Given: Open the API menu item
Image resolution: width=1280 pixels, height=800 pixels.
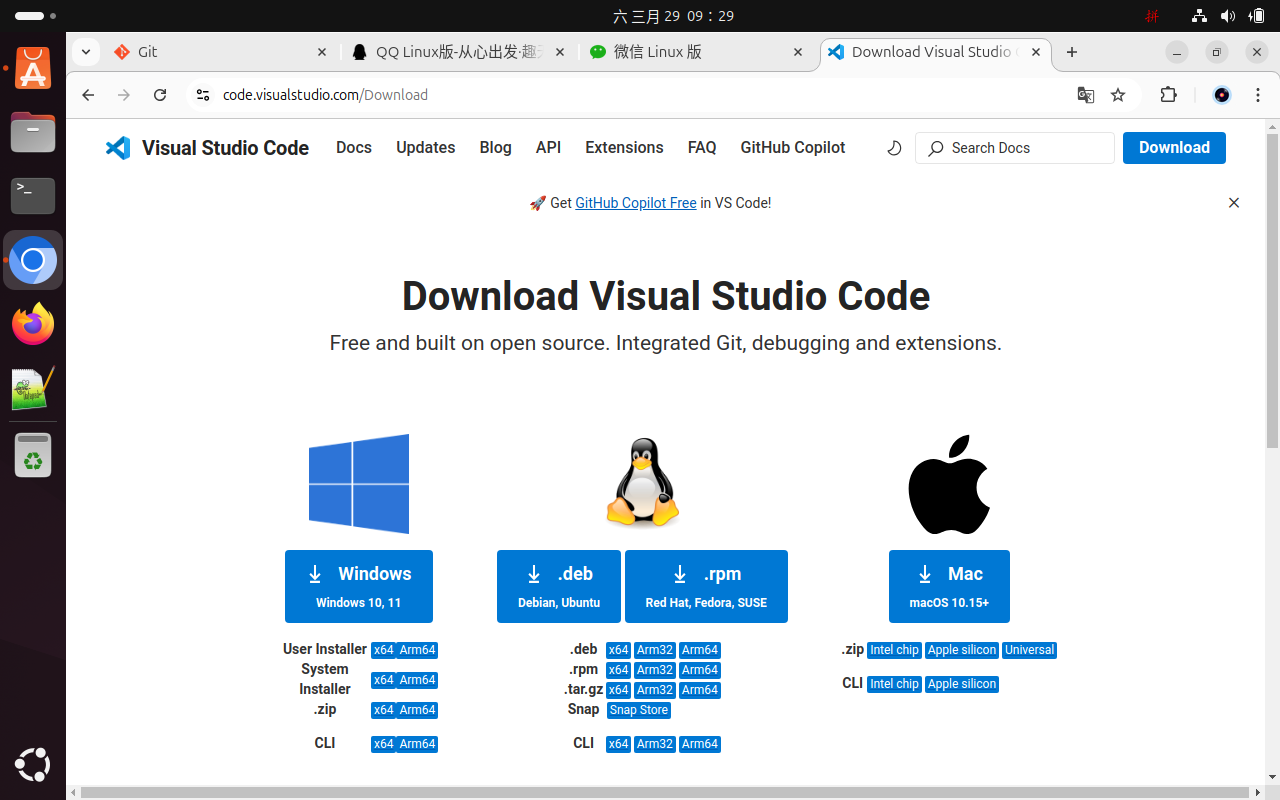Looking at the screenshot, I should 548,148.
